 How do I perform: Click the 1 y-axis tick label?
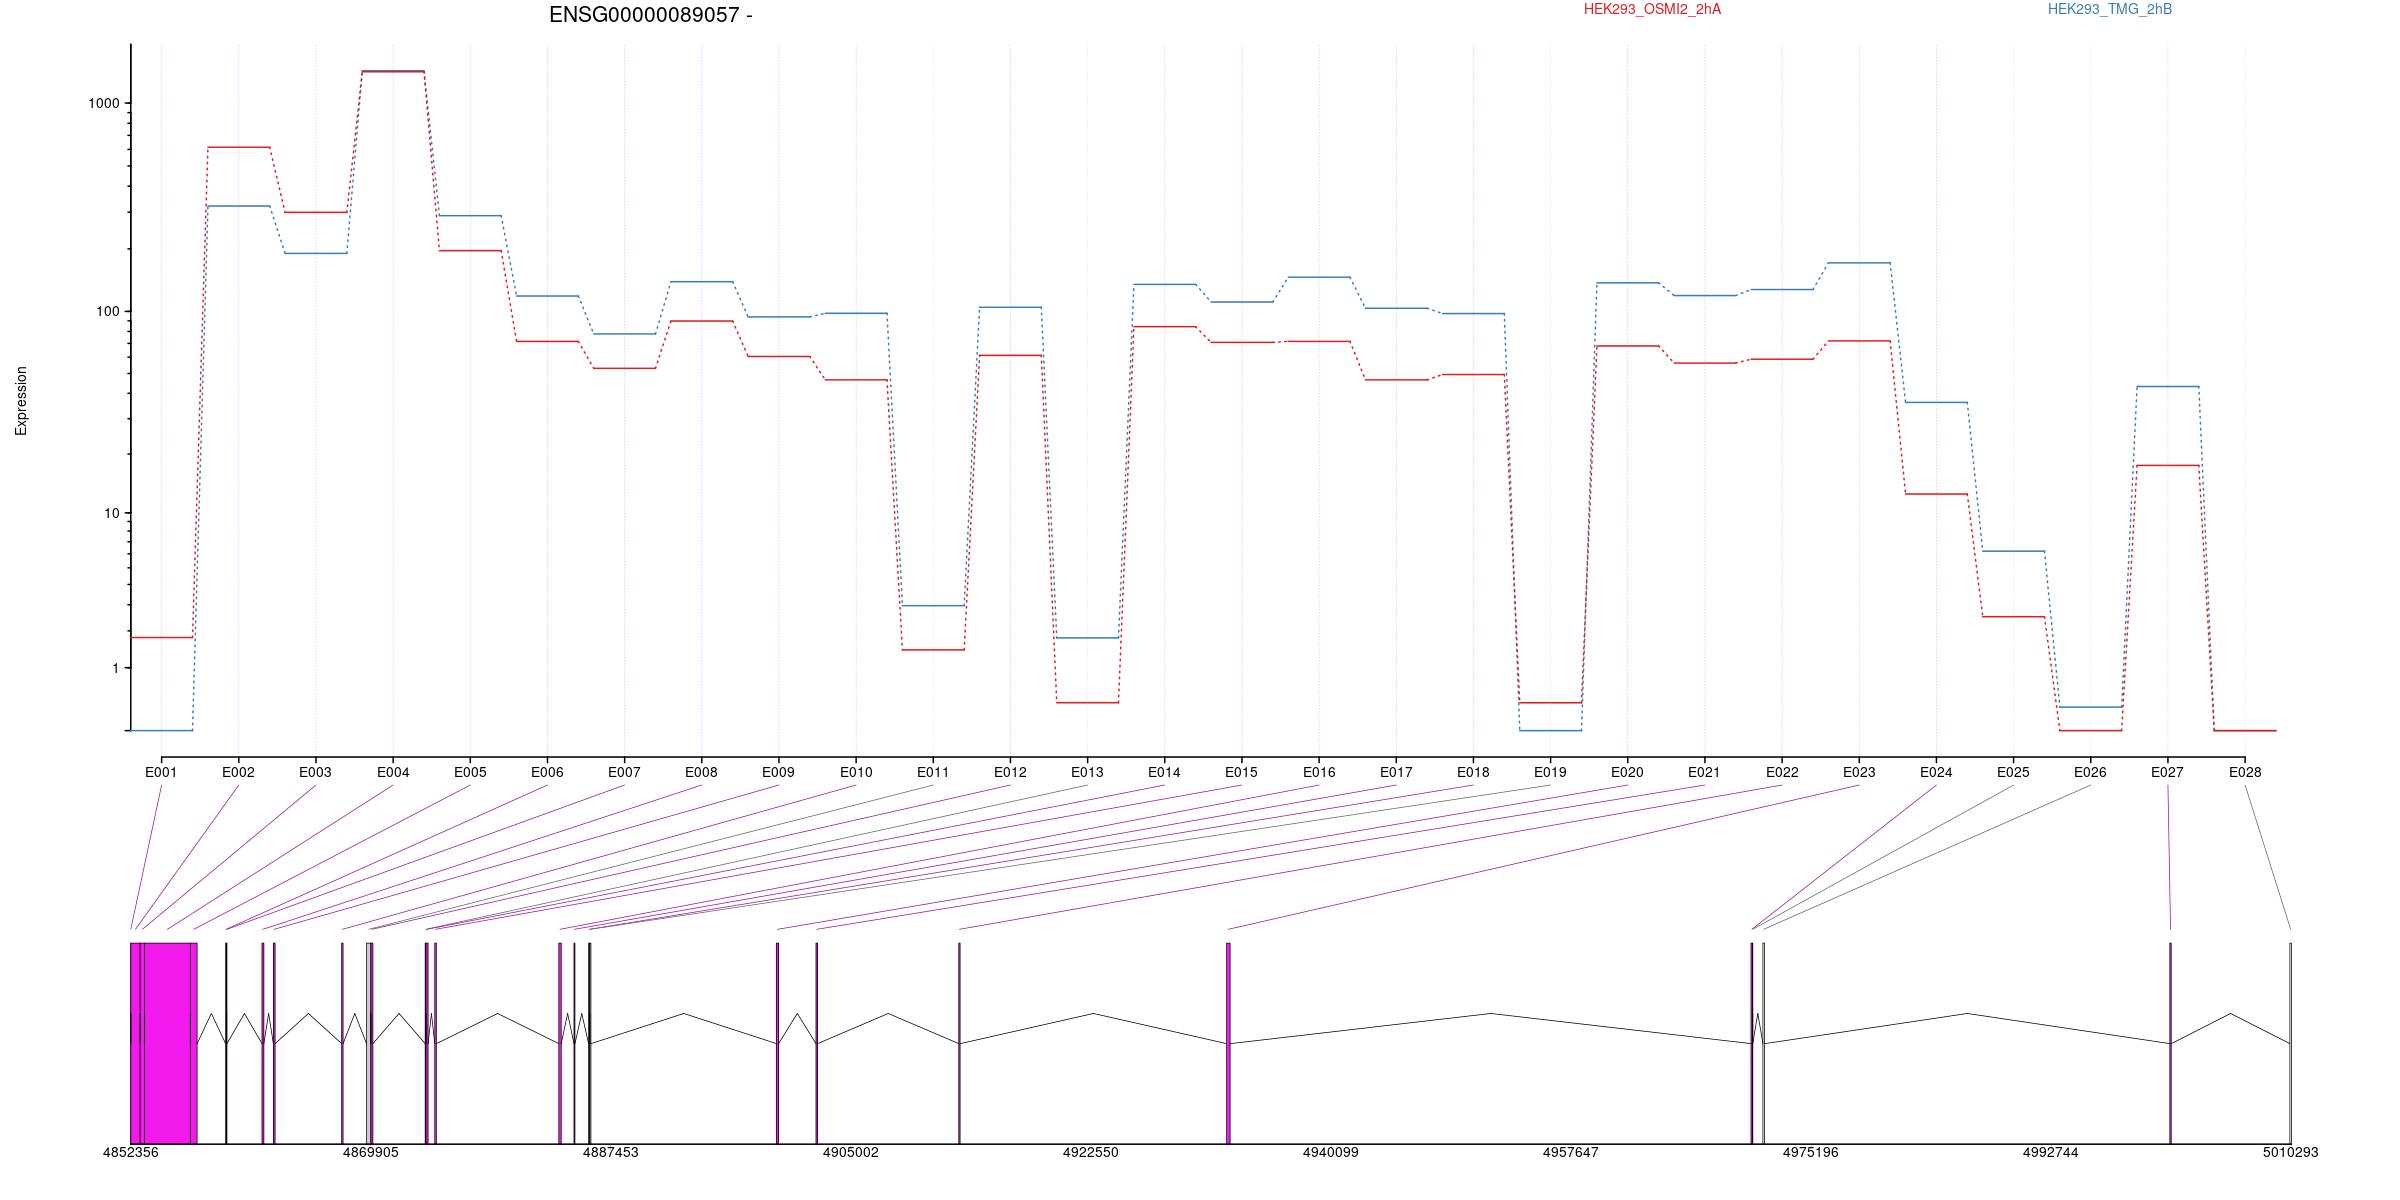[116, 668]
